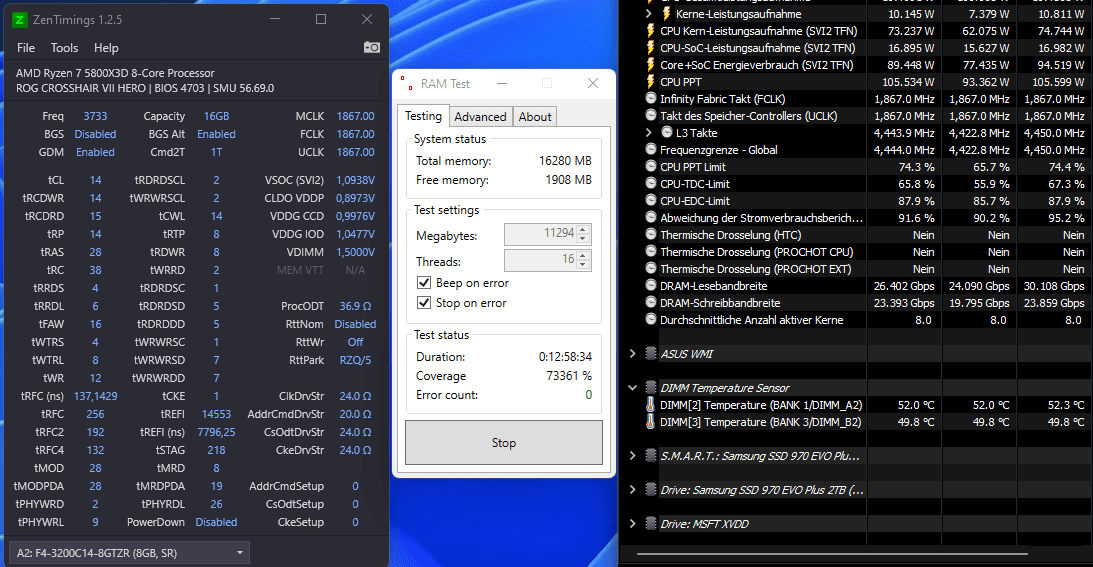The width and height of the screenshot is (1093, 567).
Task: Click Infinity Fabric Takt (FCLK) clock icon
Action: [x=651, y=98]
